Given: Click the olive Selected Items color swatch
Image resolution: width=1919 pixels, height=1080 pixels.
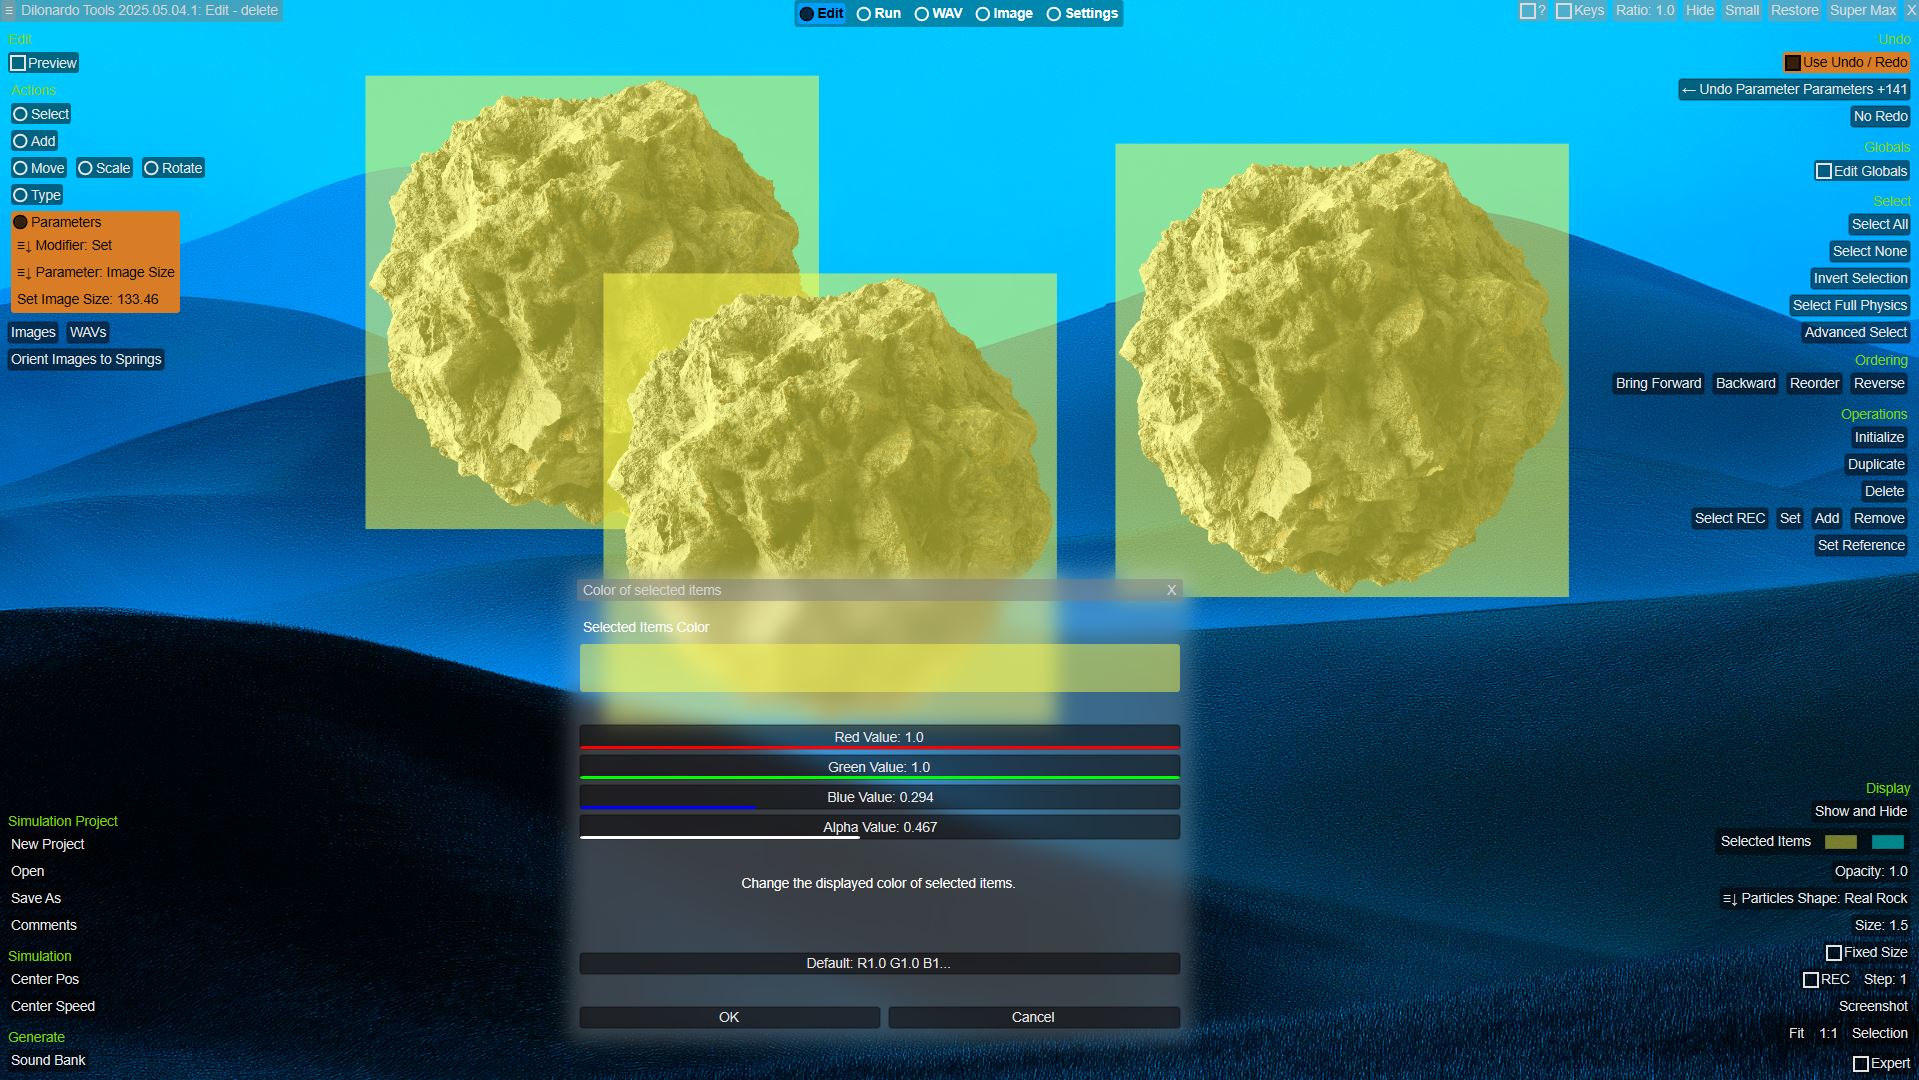Looking at the screenshot, I should coord(1840,842).
